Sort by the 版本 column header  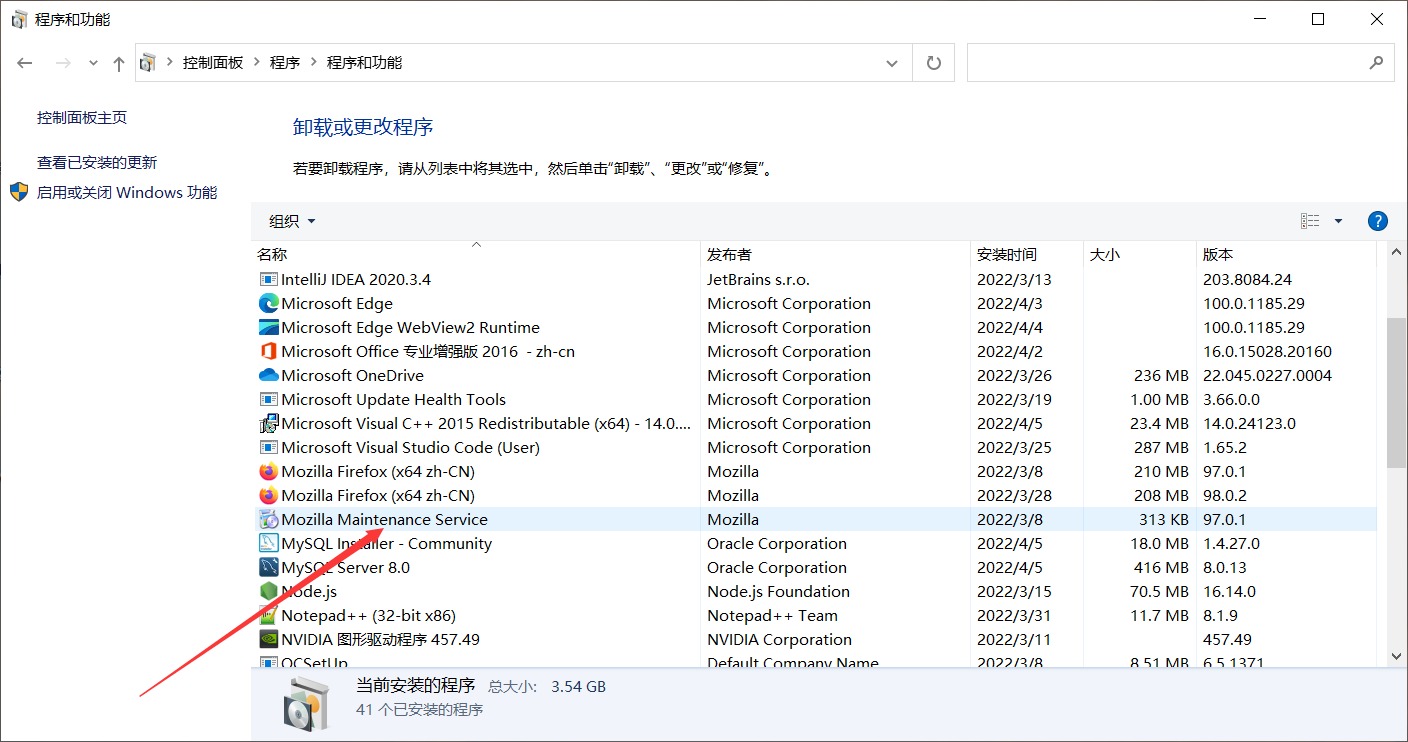click(x=1287, y=255)
